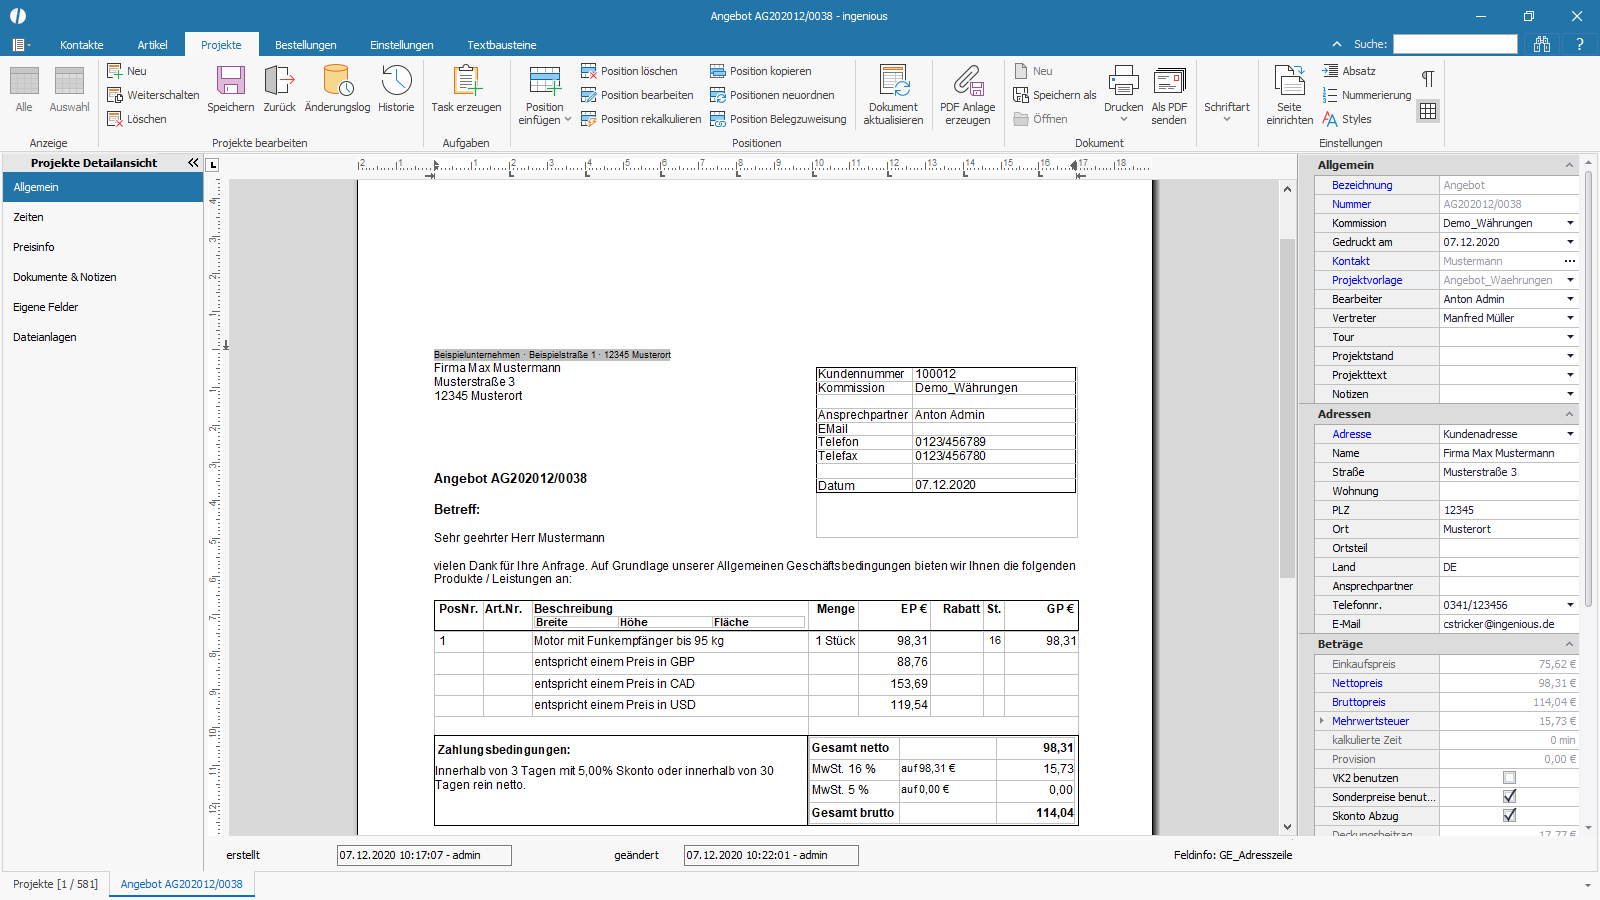Viewport: 1600px width, 900px height.
Task: Switch to the Bestellungen ribbon tab
Action: click(x=306, y=45)
